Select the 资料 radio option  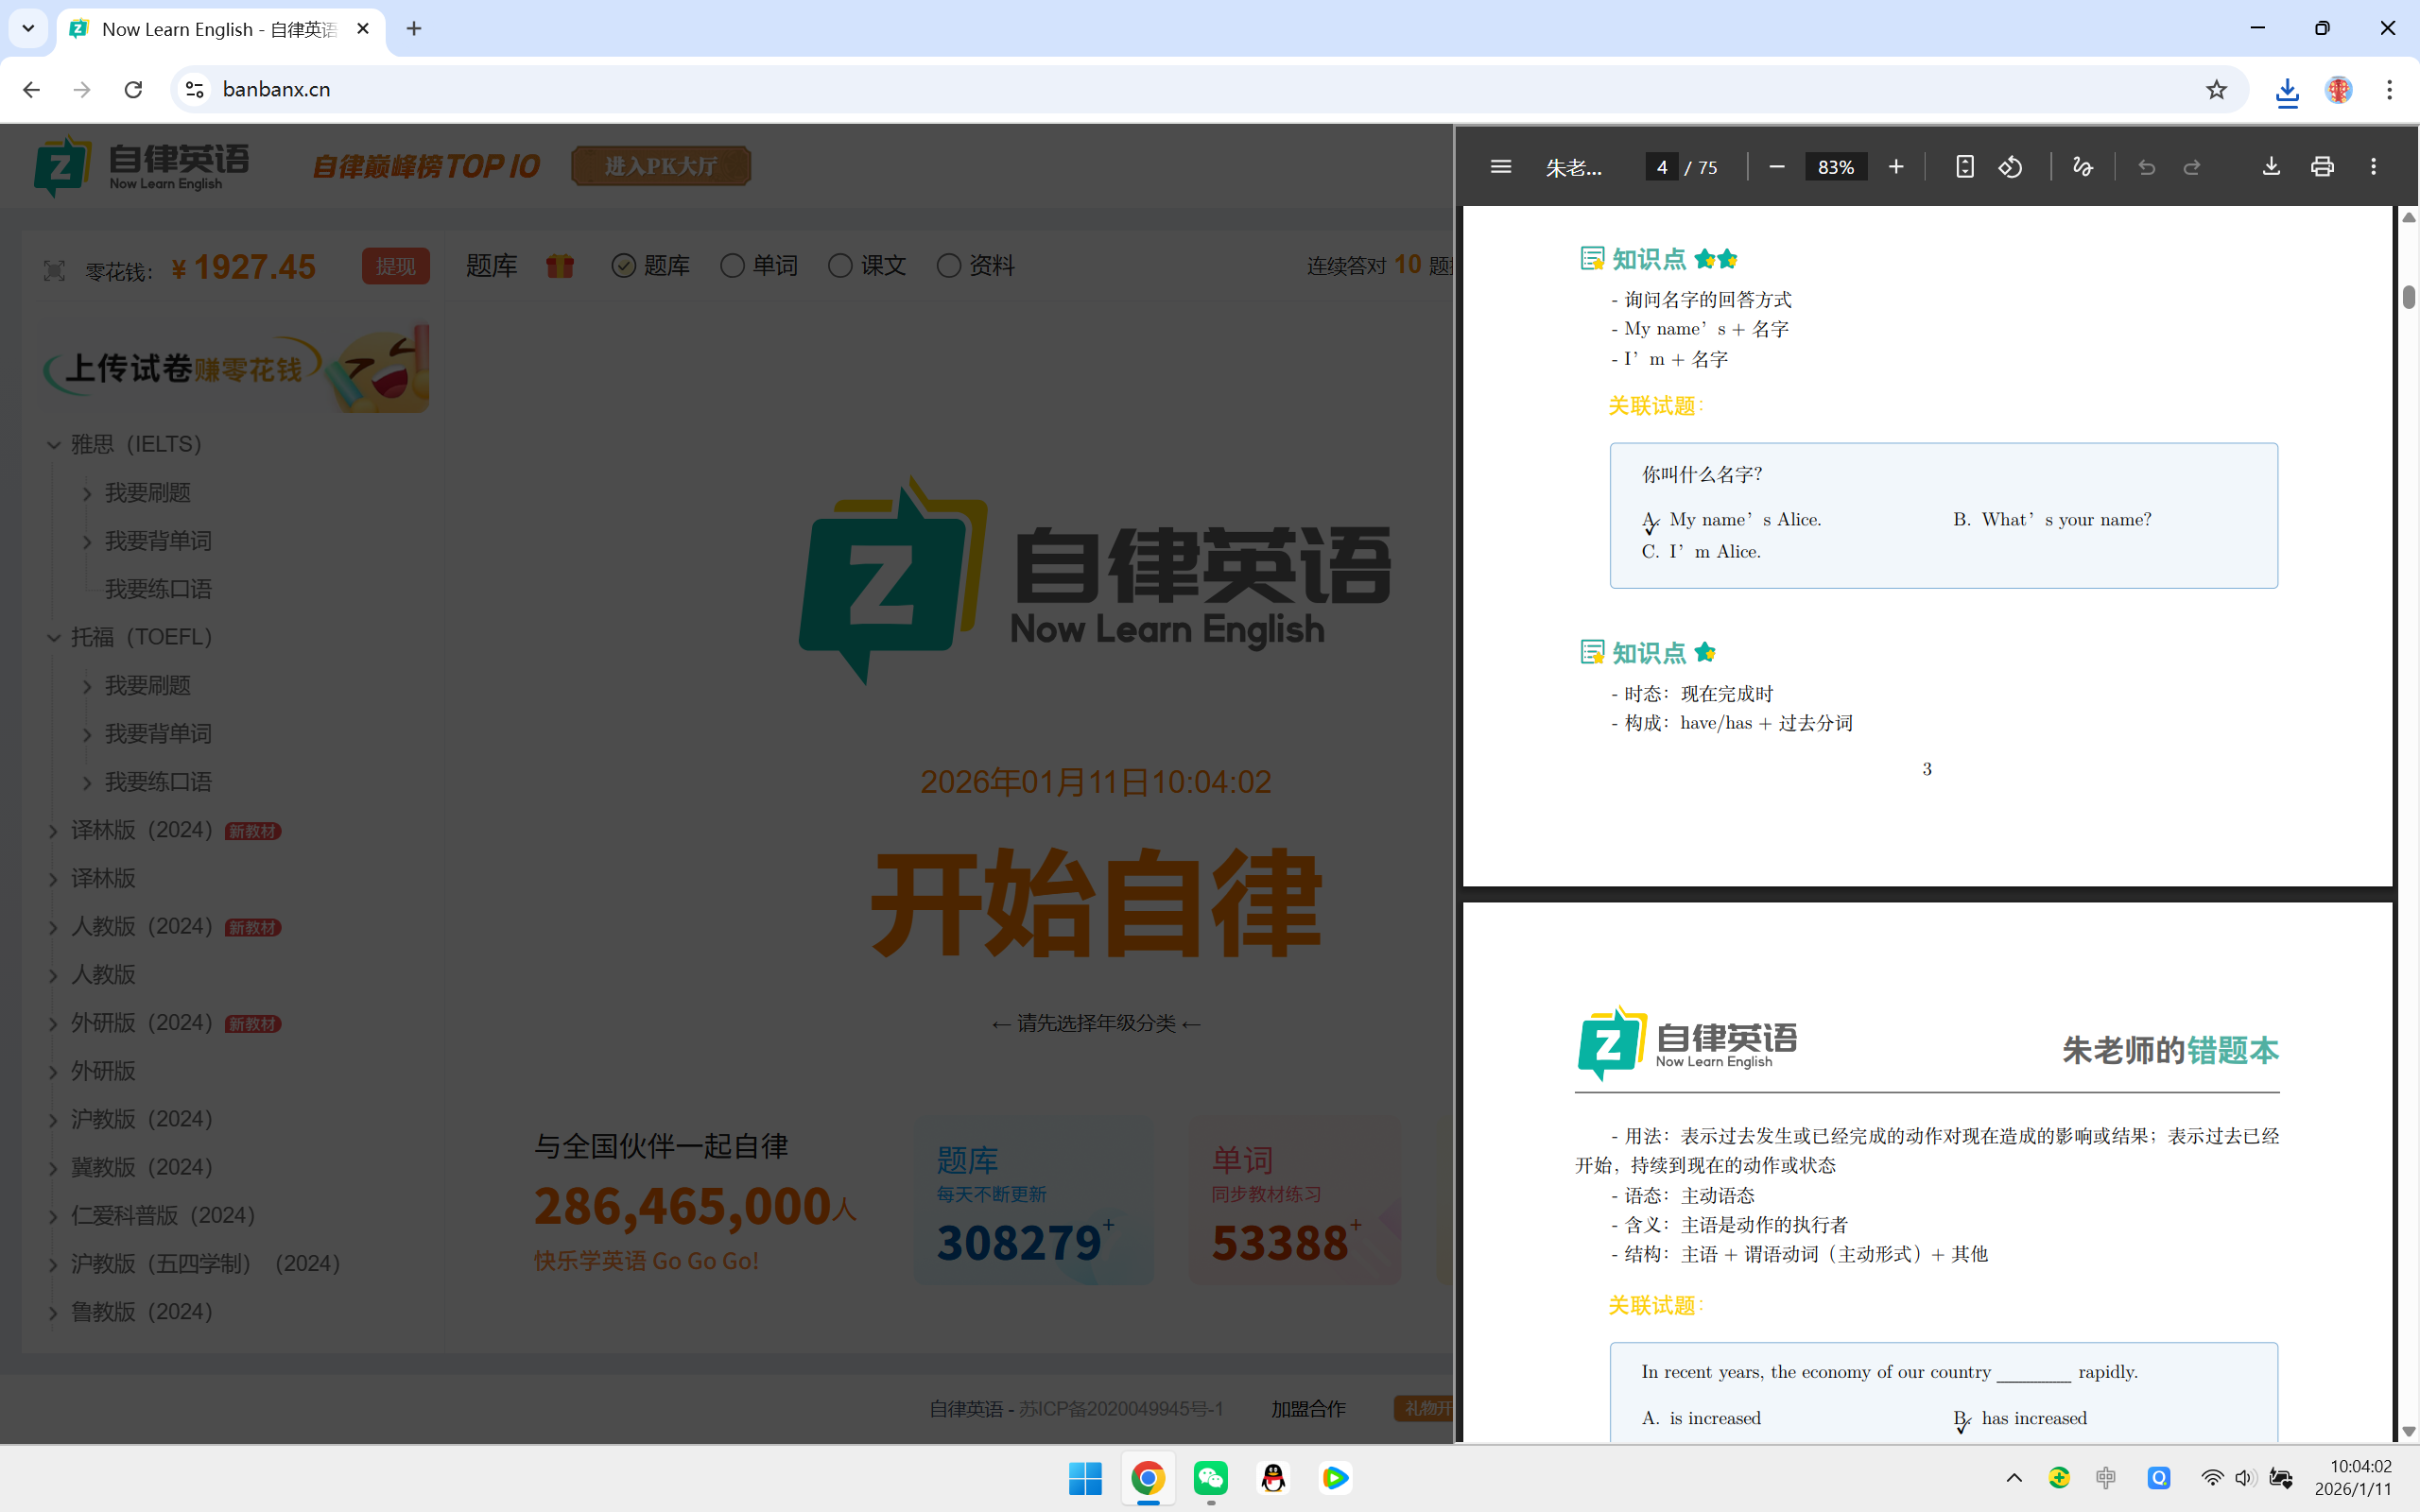[x=949, y=266]
